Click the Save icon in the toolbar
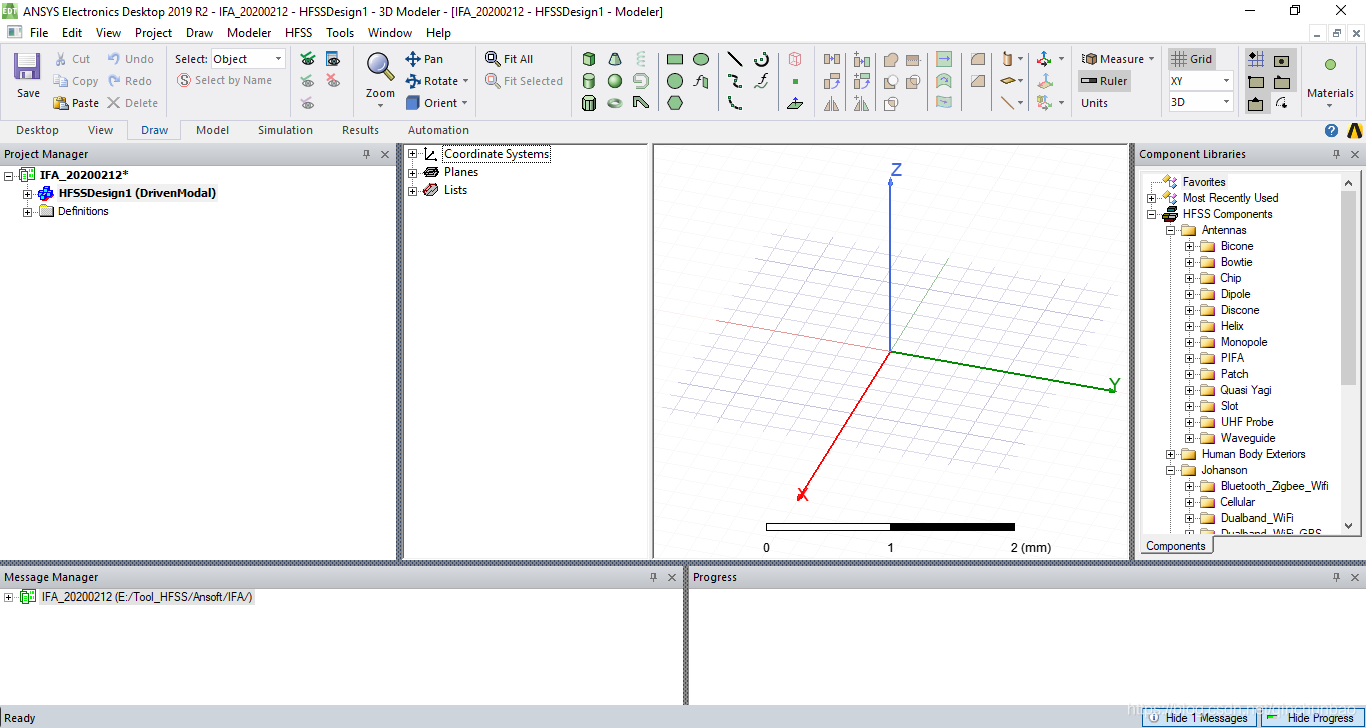 point(28,75)
